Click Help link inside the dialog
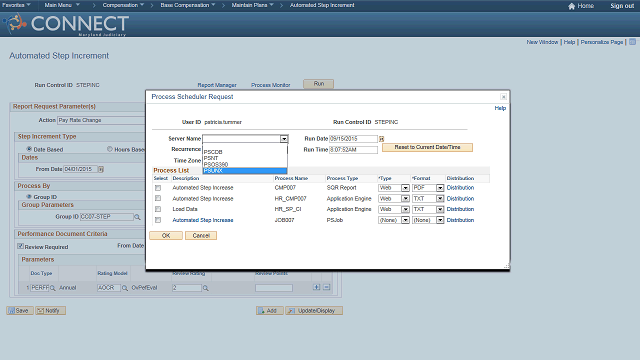The width and height of the screenshot is (640, 360). (x=500, y=108)
